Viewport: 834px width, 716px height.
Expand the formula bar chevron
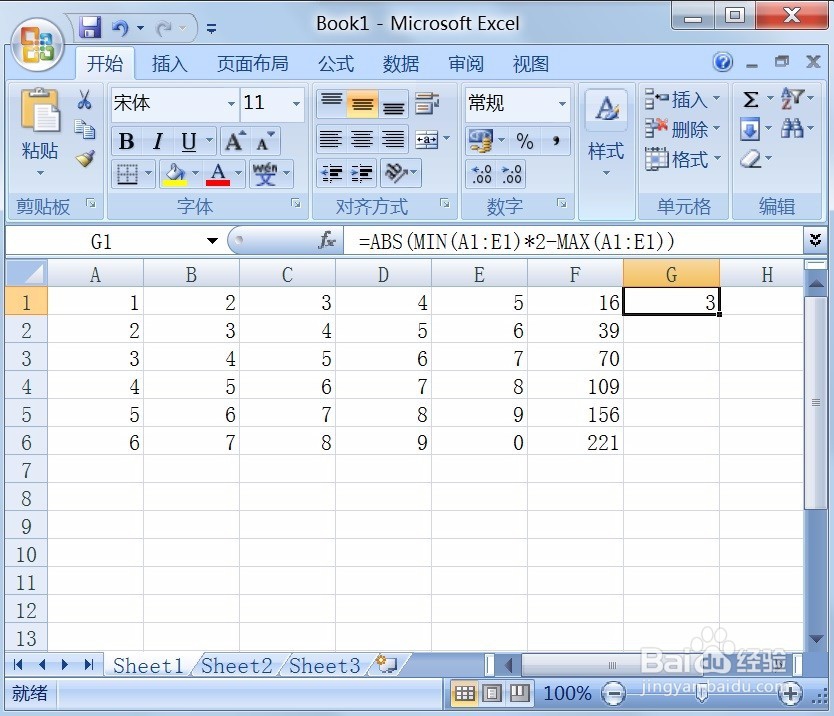click(815, 240)
